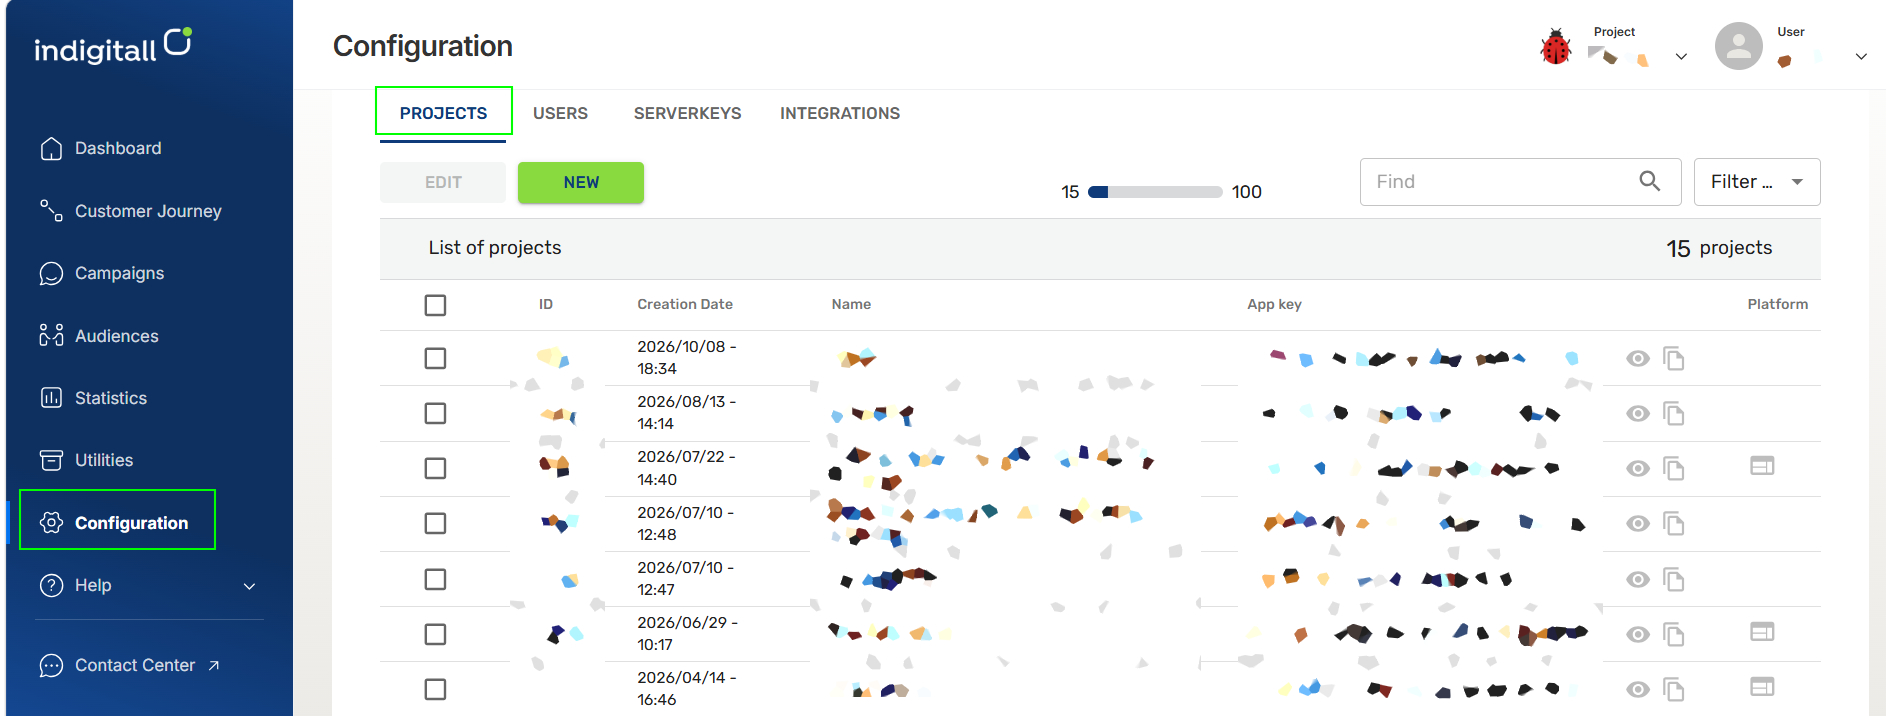Click the Creation Date column header
The image size is (1886, 716).
tap(685, 304)
